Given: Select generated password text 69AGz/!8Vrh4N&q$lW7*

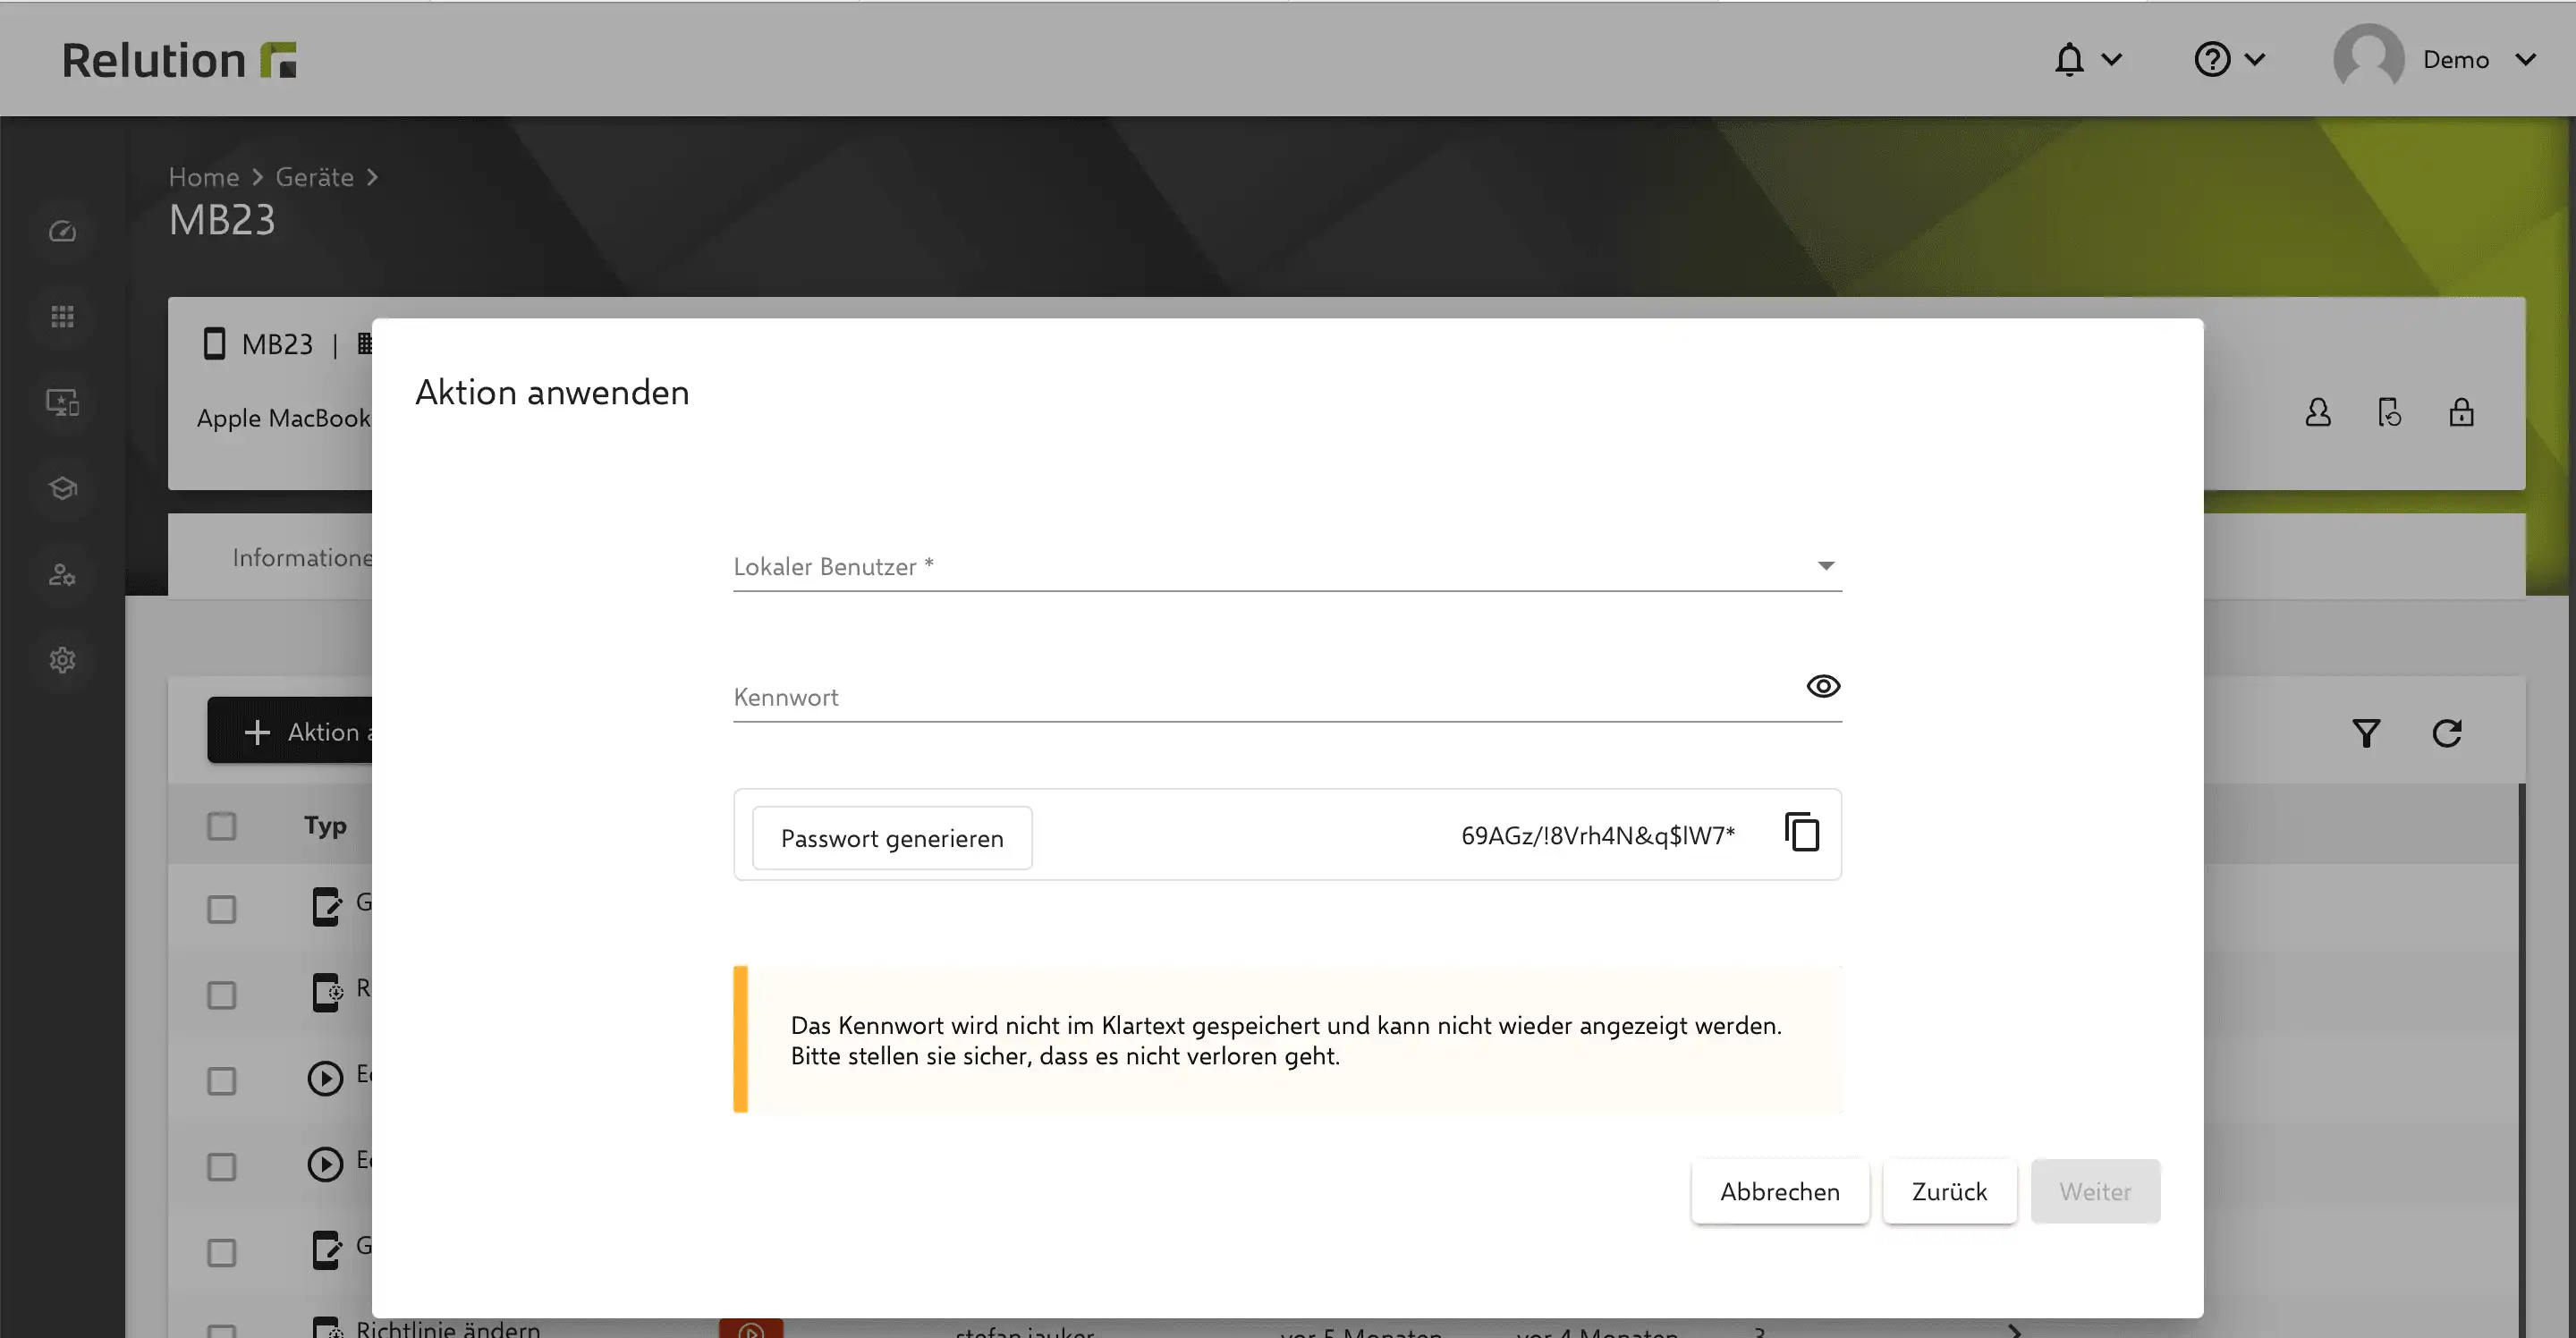Looking at the screenshot, I should click(1598, 836).
